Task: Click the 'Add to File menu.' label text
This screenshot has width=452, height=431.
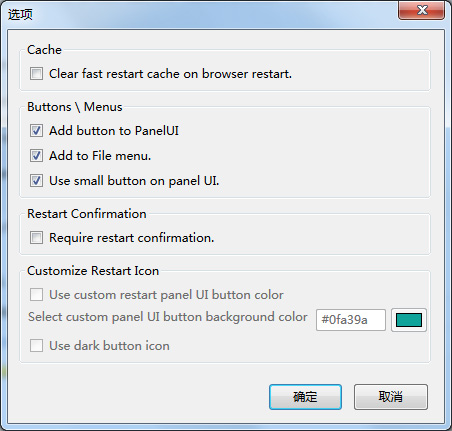Action: (x=100, y=156)
